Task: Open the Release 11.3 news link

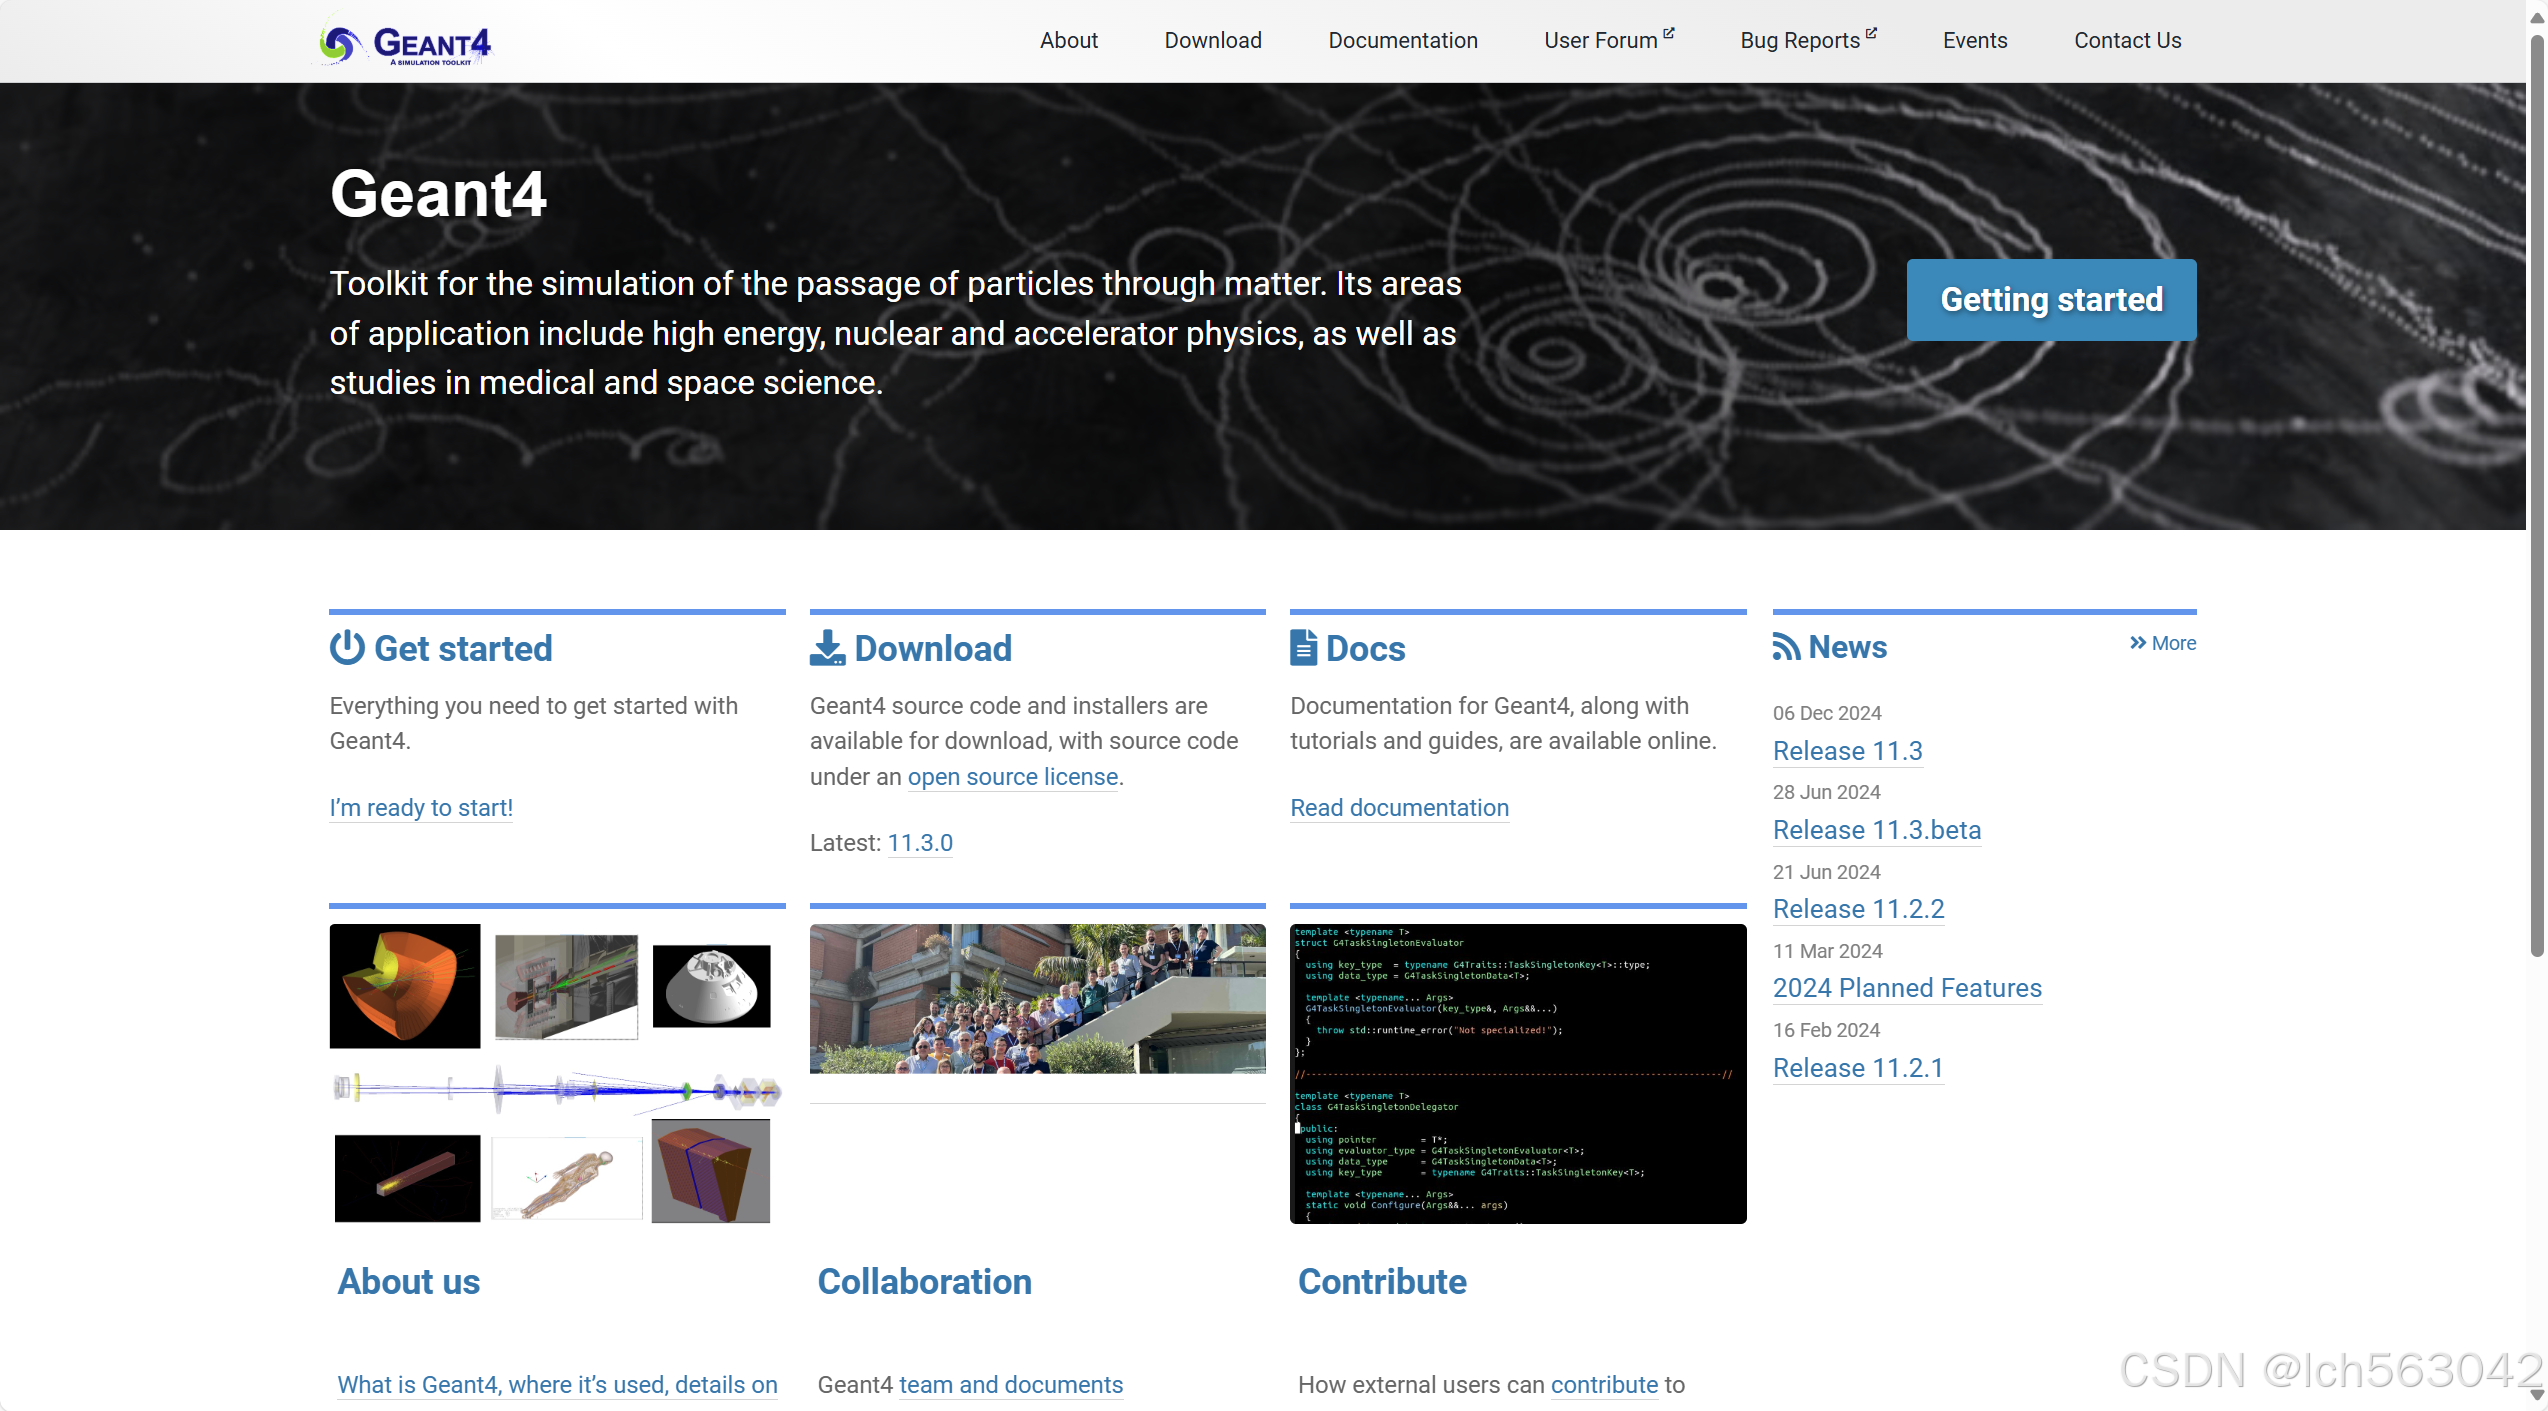Action: point(1847,750)
